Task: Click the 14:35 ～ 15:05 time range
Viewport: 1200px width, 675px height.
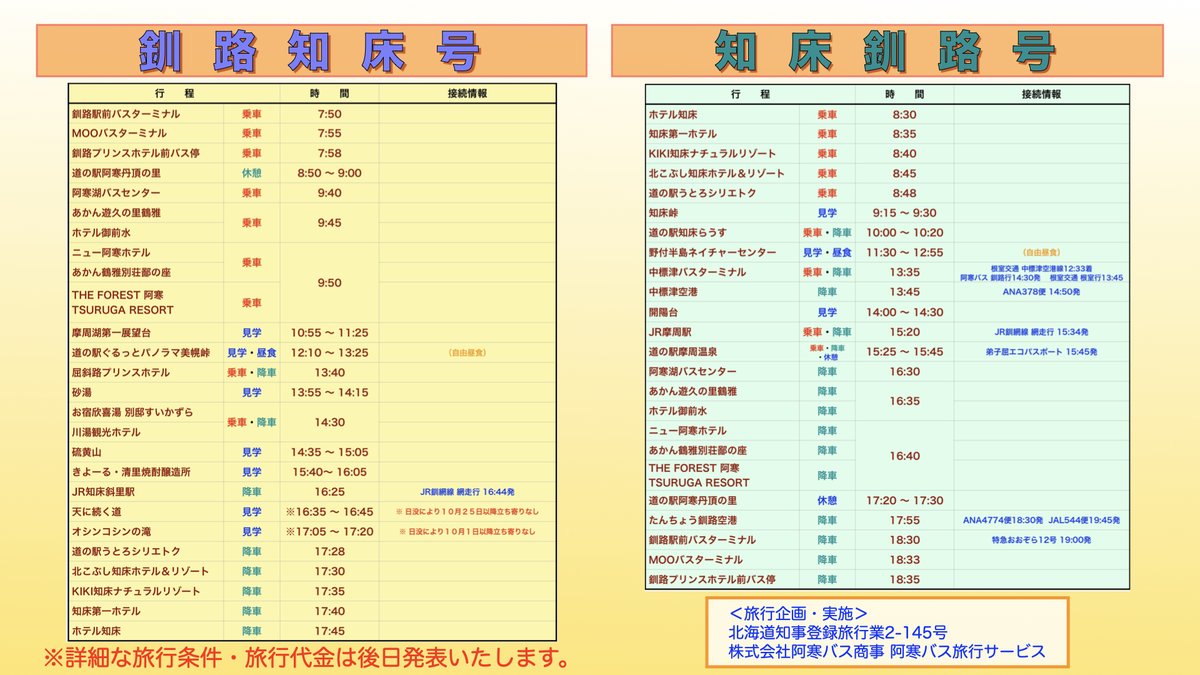Action: (329, 452)
